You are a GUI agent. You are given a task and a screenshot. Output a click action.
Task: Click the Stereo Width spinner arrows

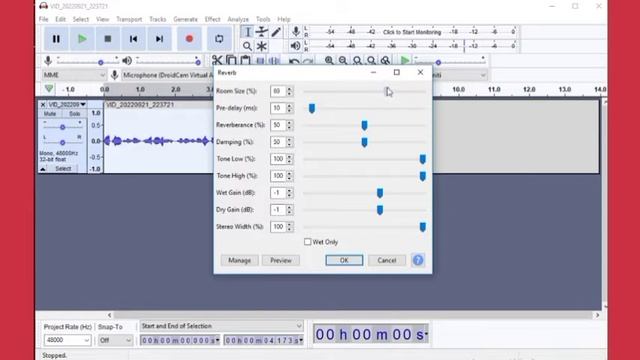point(289,227)
